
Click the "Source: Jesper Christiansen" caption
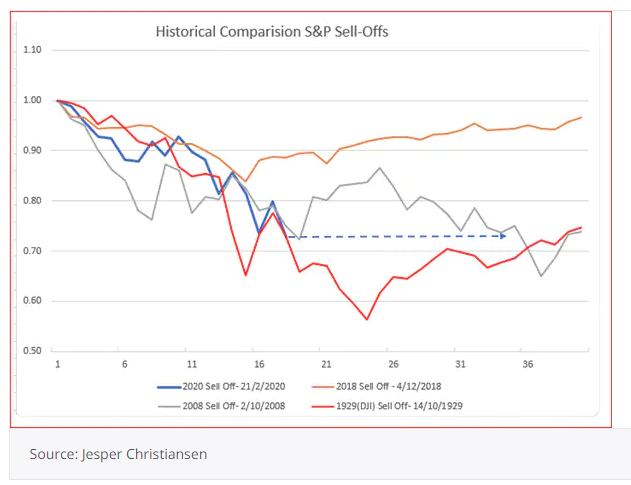tap(117, 454)
